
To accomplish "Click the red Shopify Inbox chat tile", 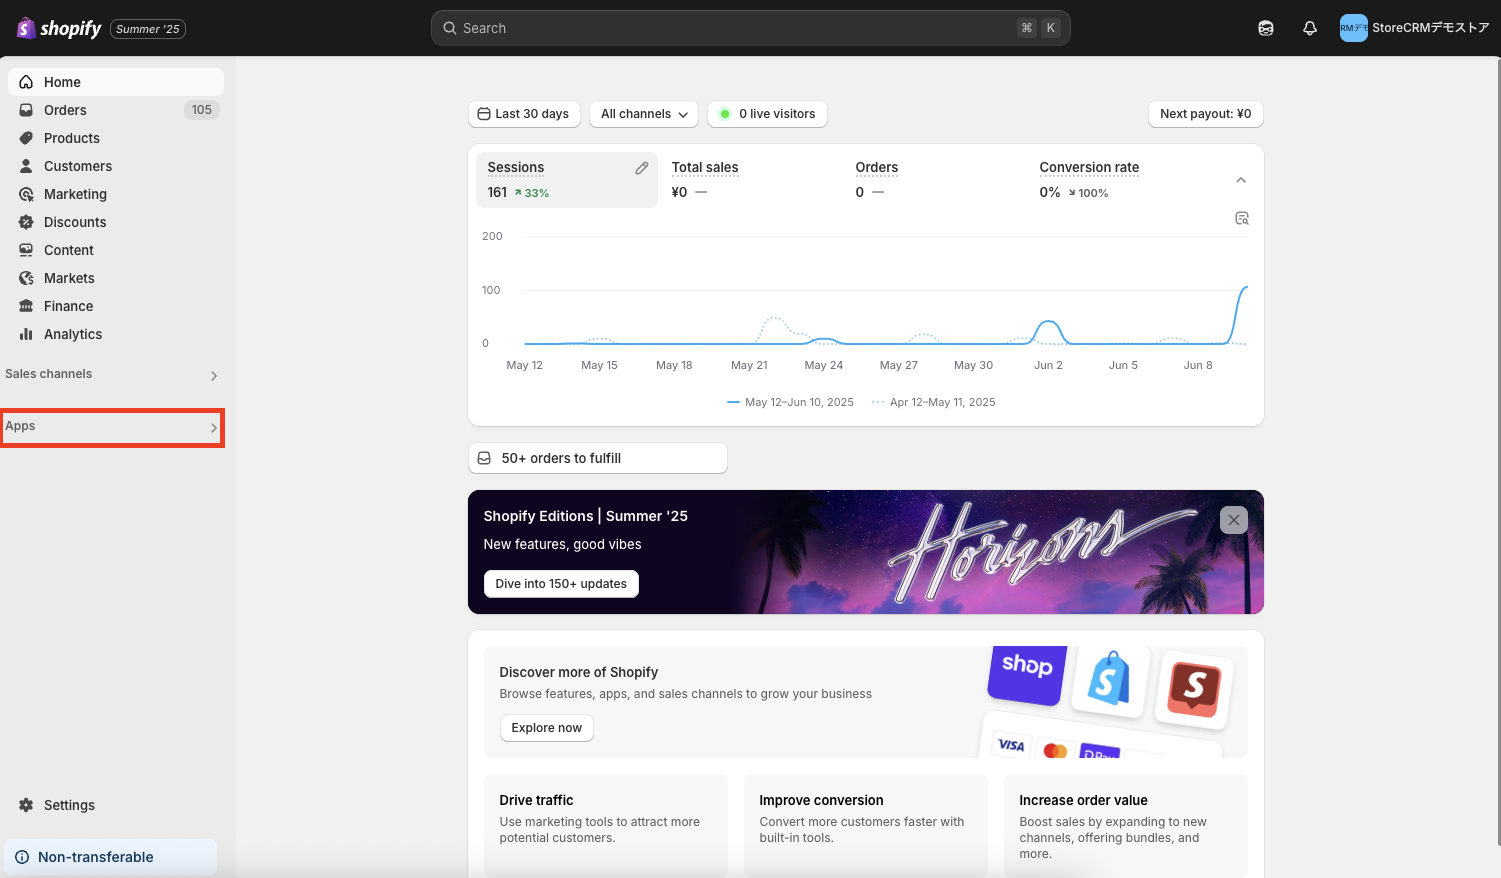I will 1194,688.
